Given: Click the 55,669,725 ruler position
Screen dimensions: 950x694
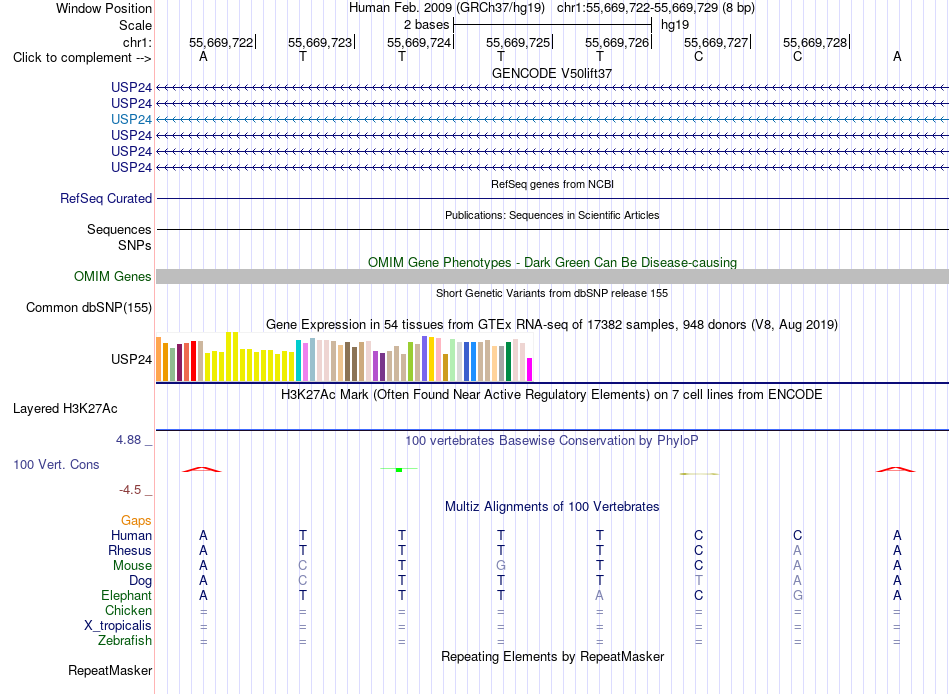Looking at the screenshot, I should (518, 42).
